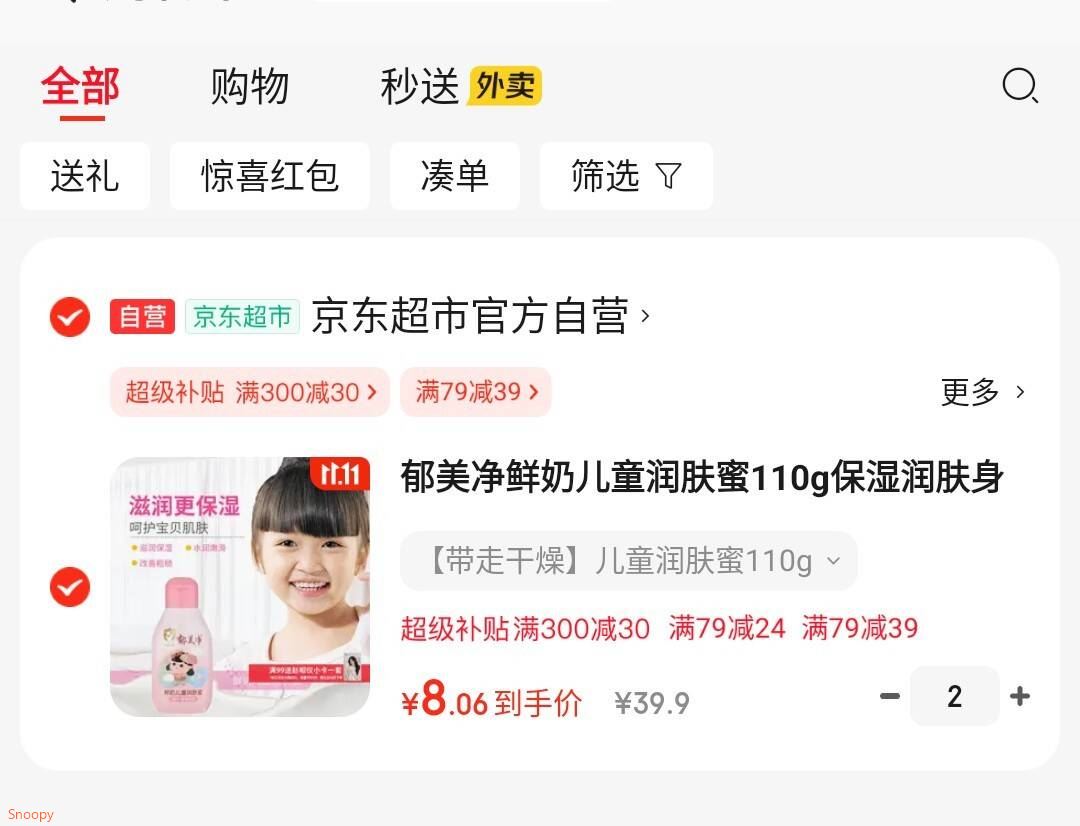1080x826 pixels.
Task: Click the green 京东超市 tag
Action: [242, 317]
